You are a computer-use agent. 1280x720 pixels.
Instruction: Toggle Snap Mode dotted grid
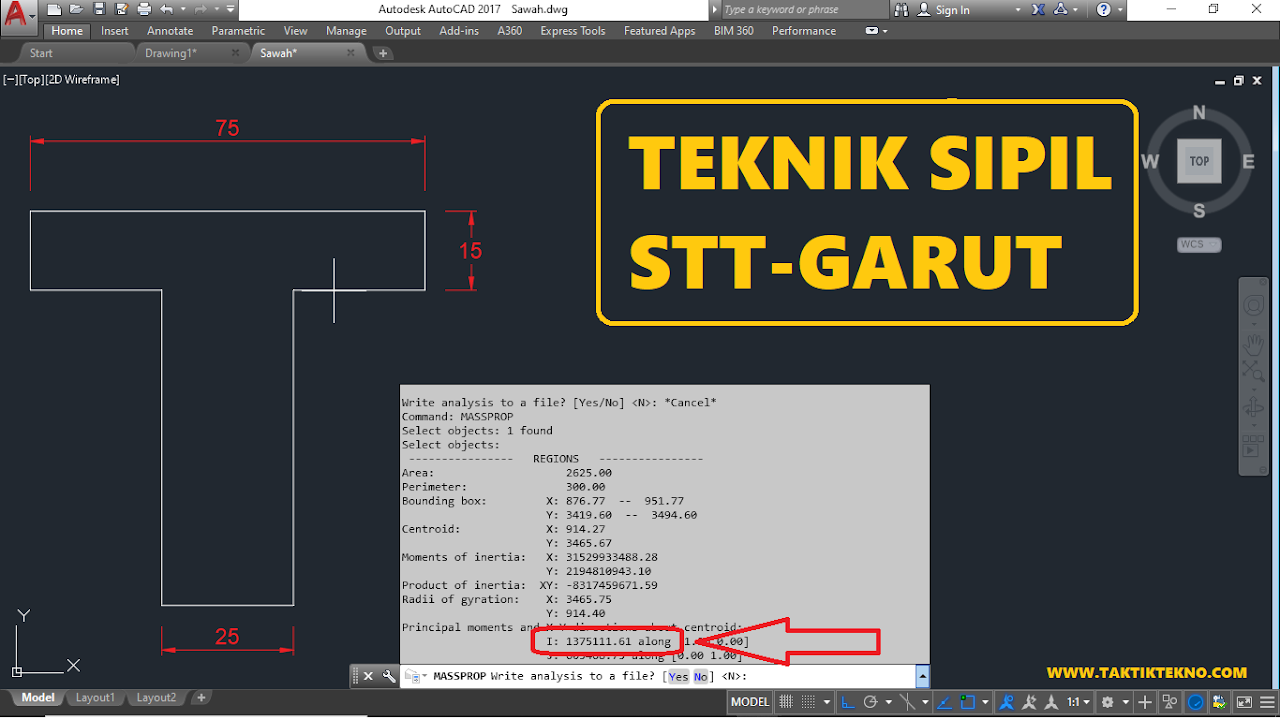(808, 702)
